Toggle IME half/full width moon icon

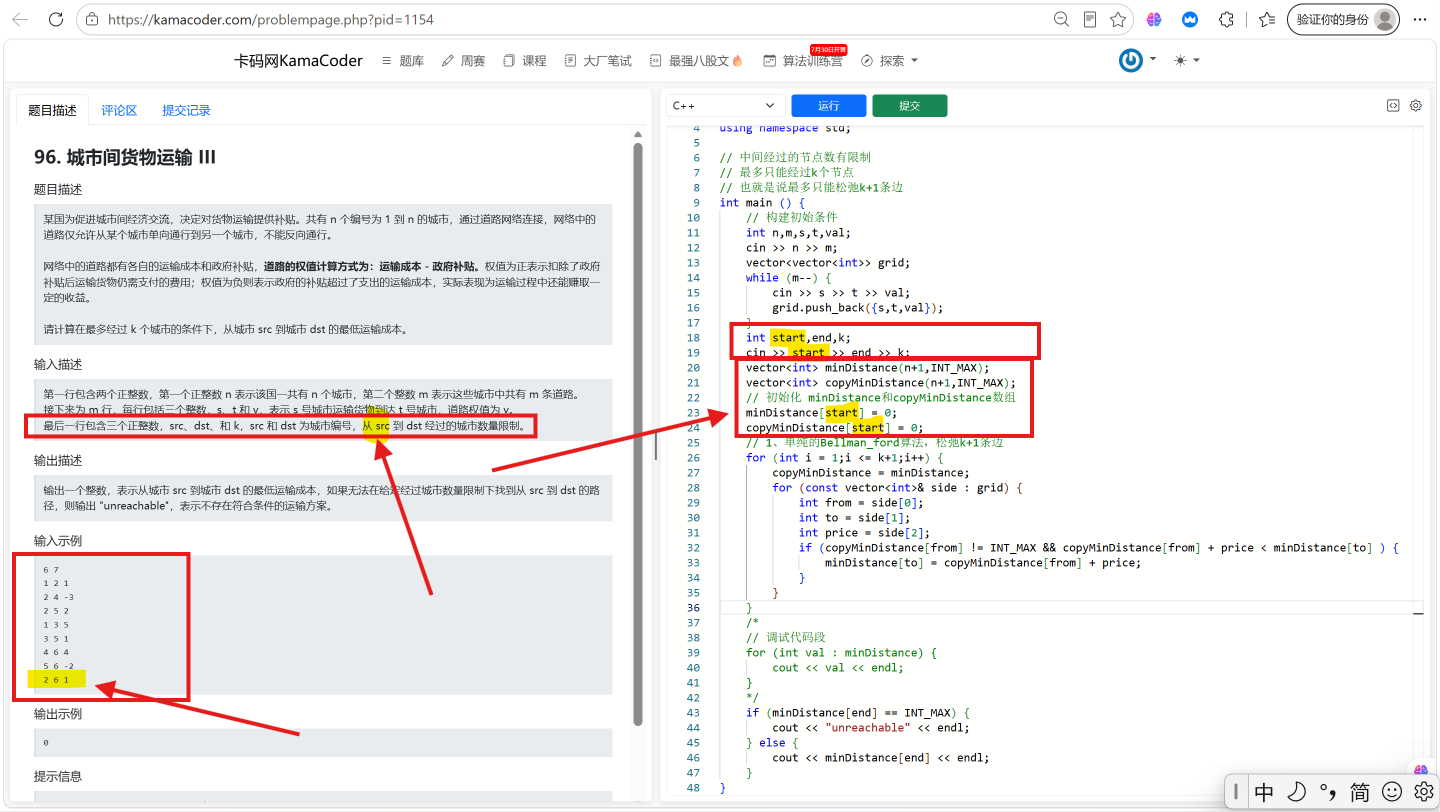point(1296,792)
